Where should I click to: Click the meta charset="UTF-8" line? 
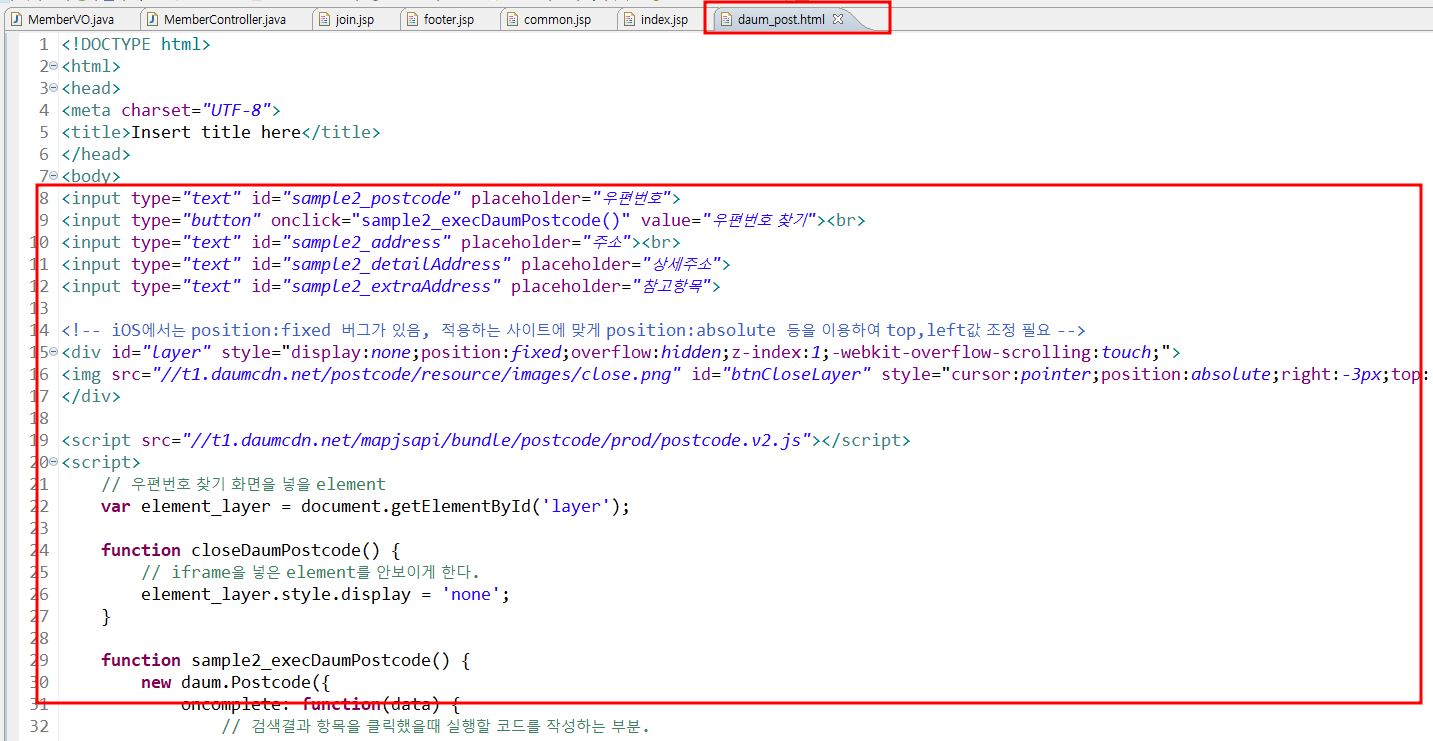[171, 110]
